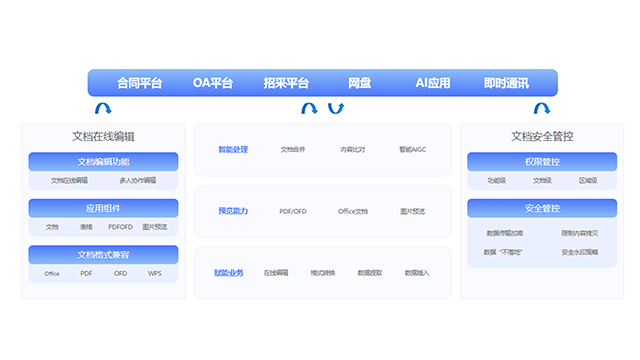
Task: Select Office under 文档格式兼容
Action: (x=52, y=273)
